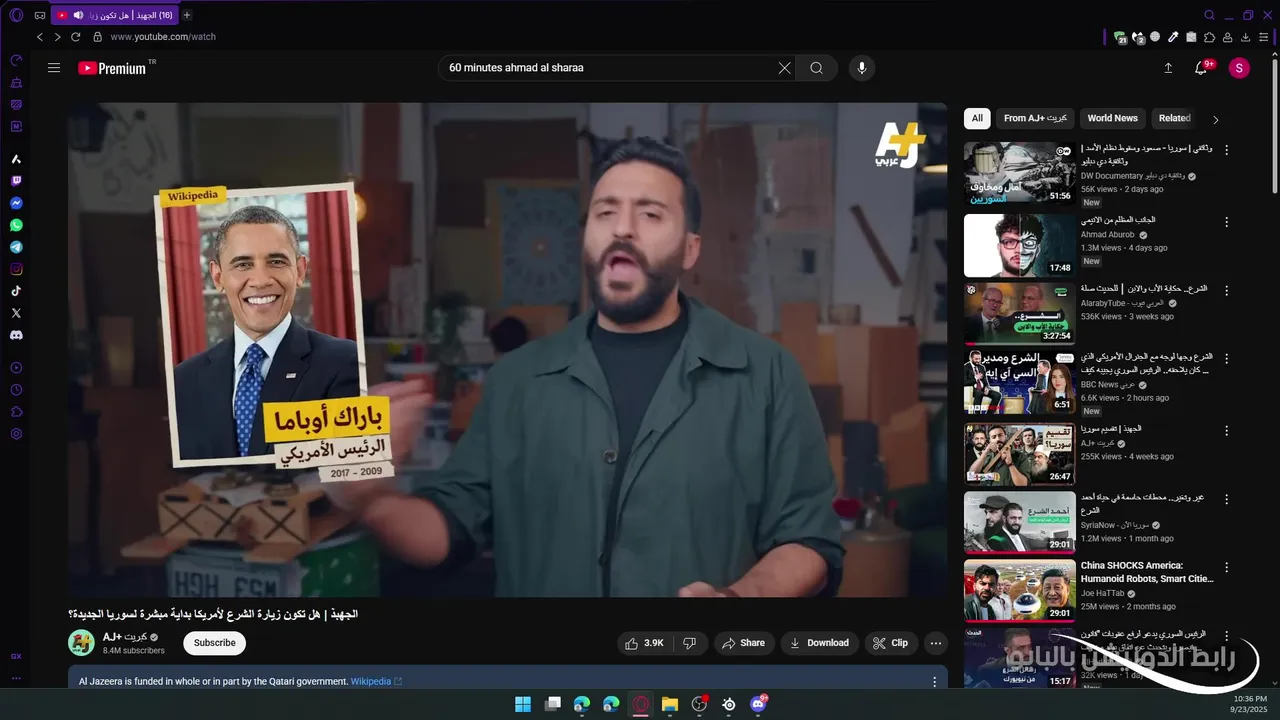
Task: Open options for AlarabyTube video
Action: tap(1227, 290)
